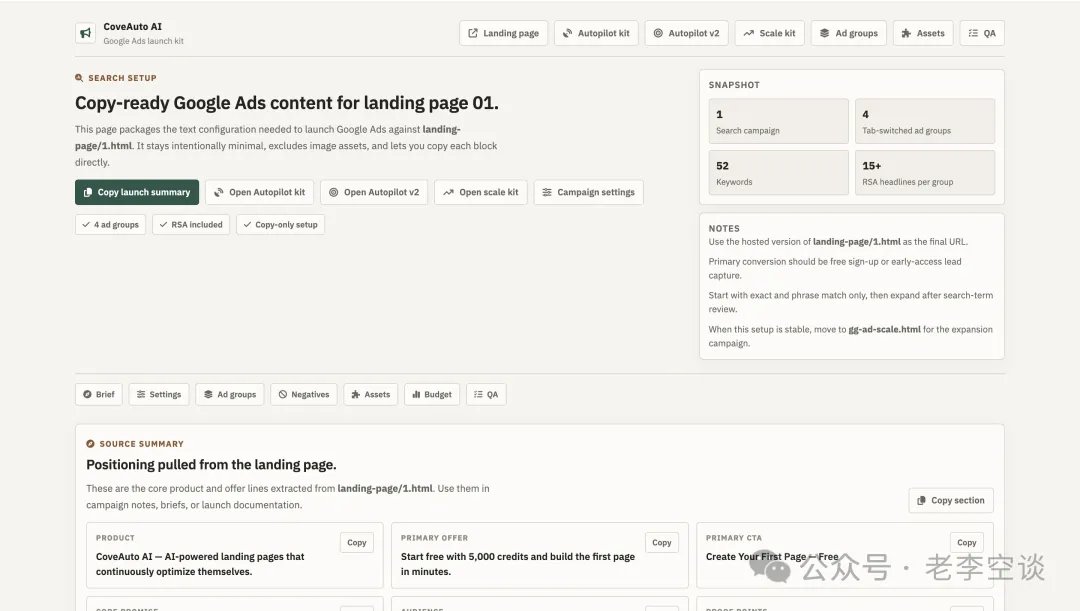
Task: Switch to the Budget tab
Action: 432,395
